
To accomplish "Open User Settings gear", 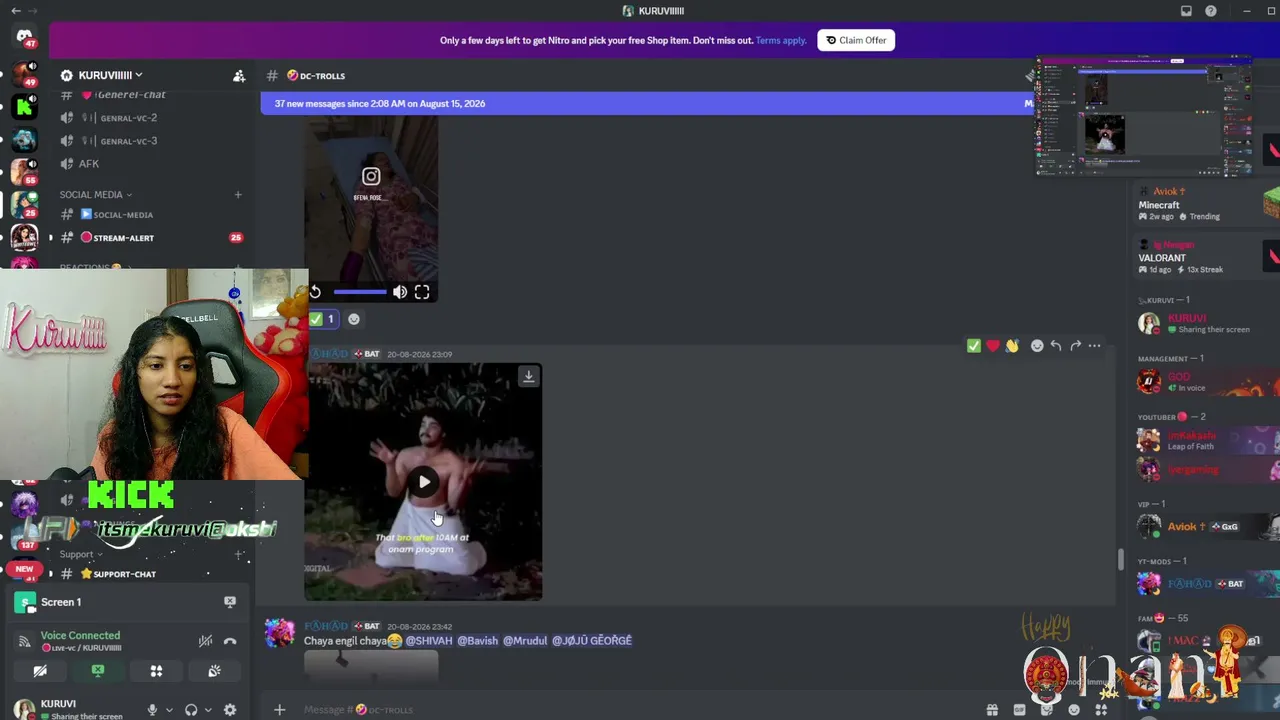I will (230, 710).
